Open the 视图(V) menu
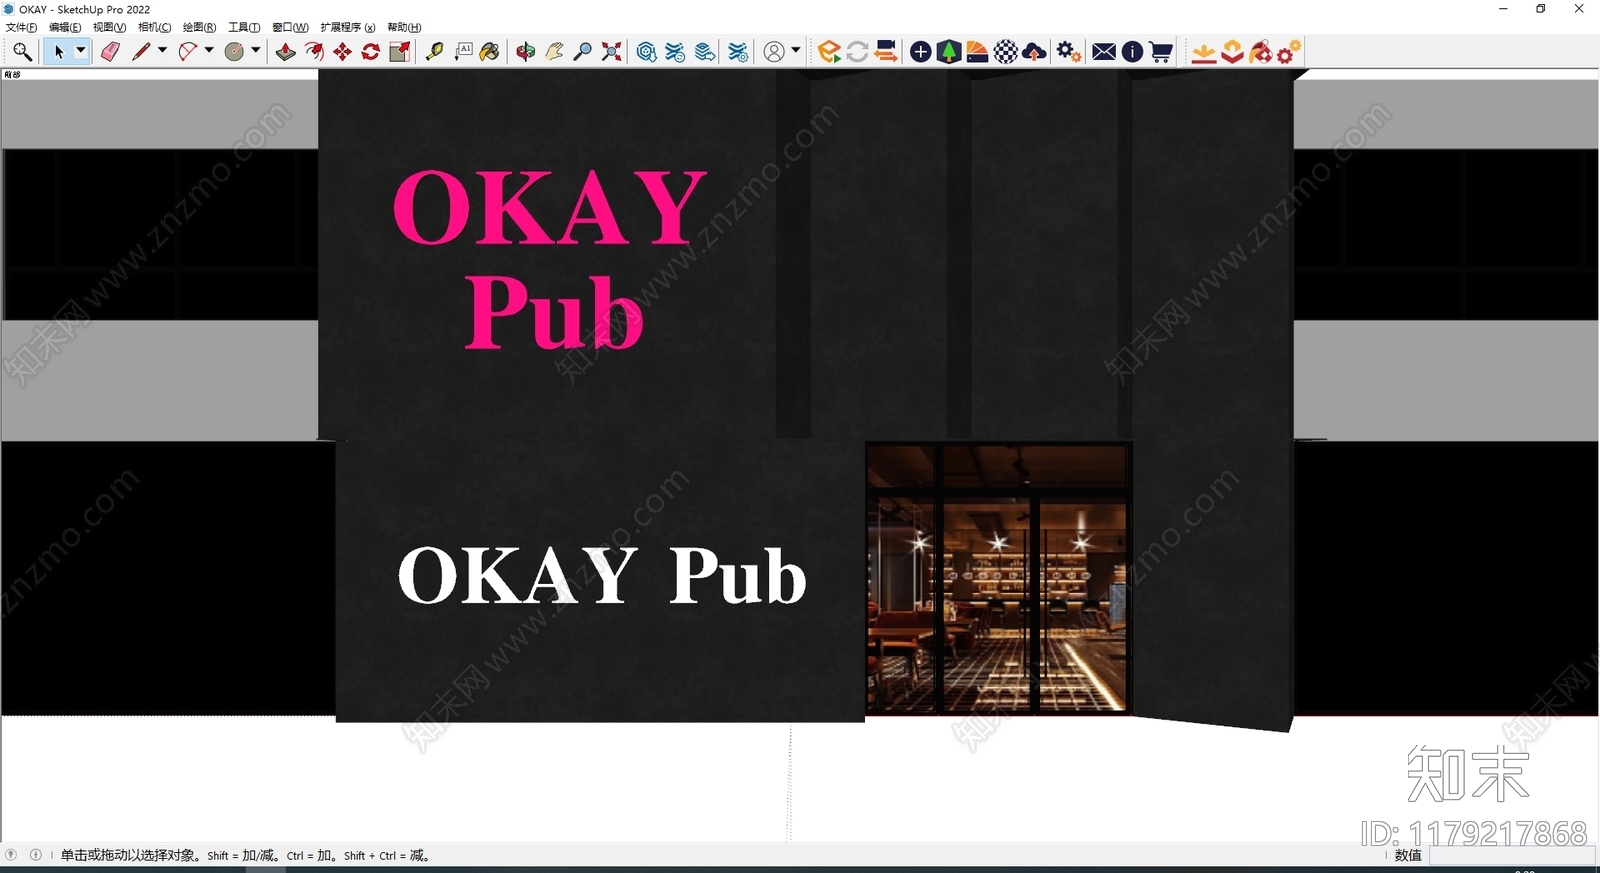The image size is (1600, 873). [109, 27]
